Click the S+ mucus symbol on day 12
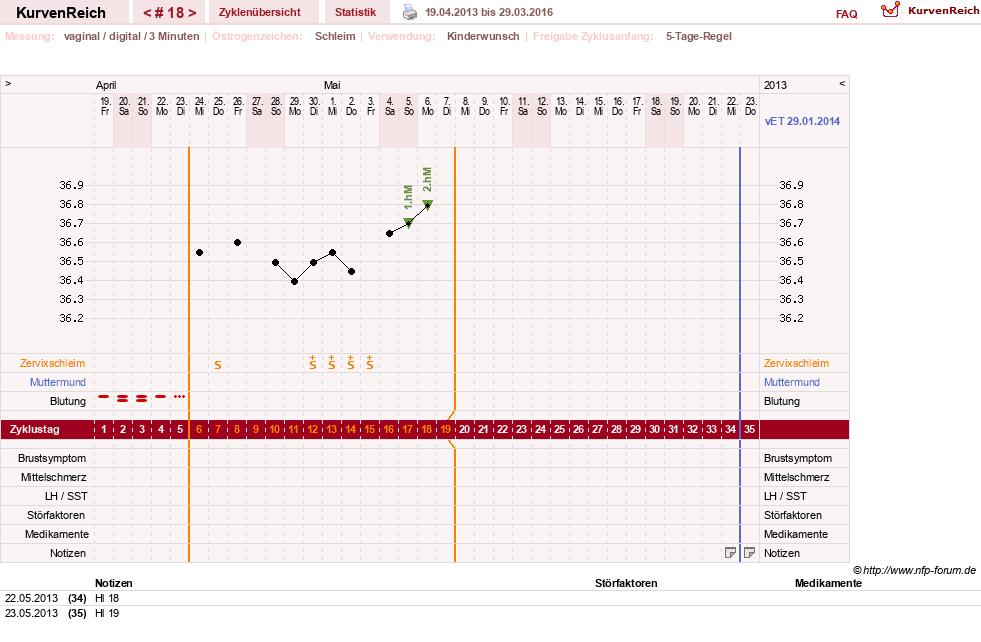This screenshot has height=642, width=981. click(313, 362)
